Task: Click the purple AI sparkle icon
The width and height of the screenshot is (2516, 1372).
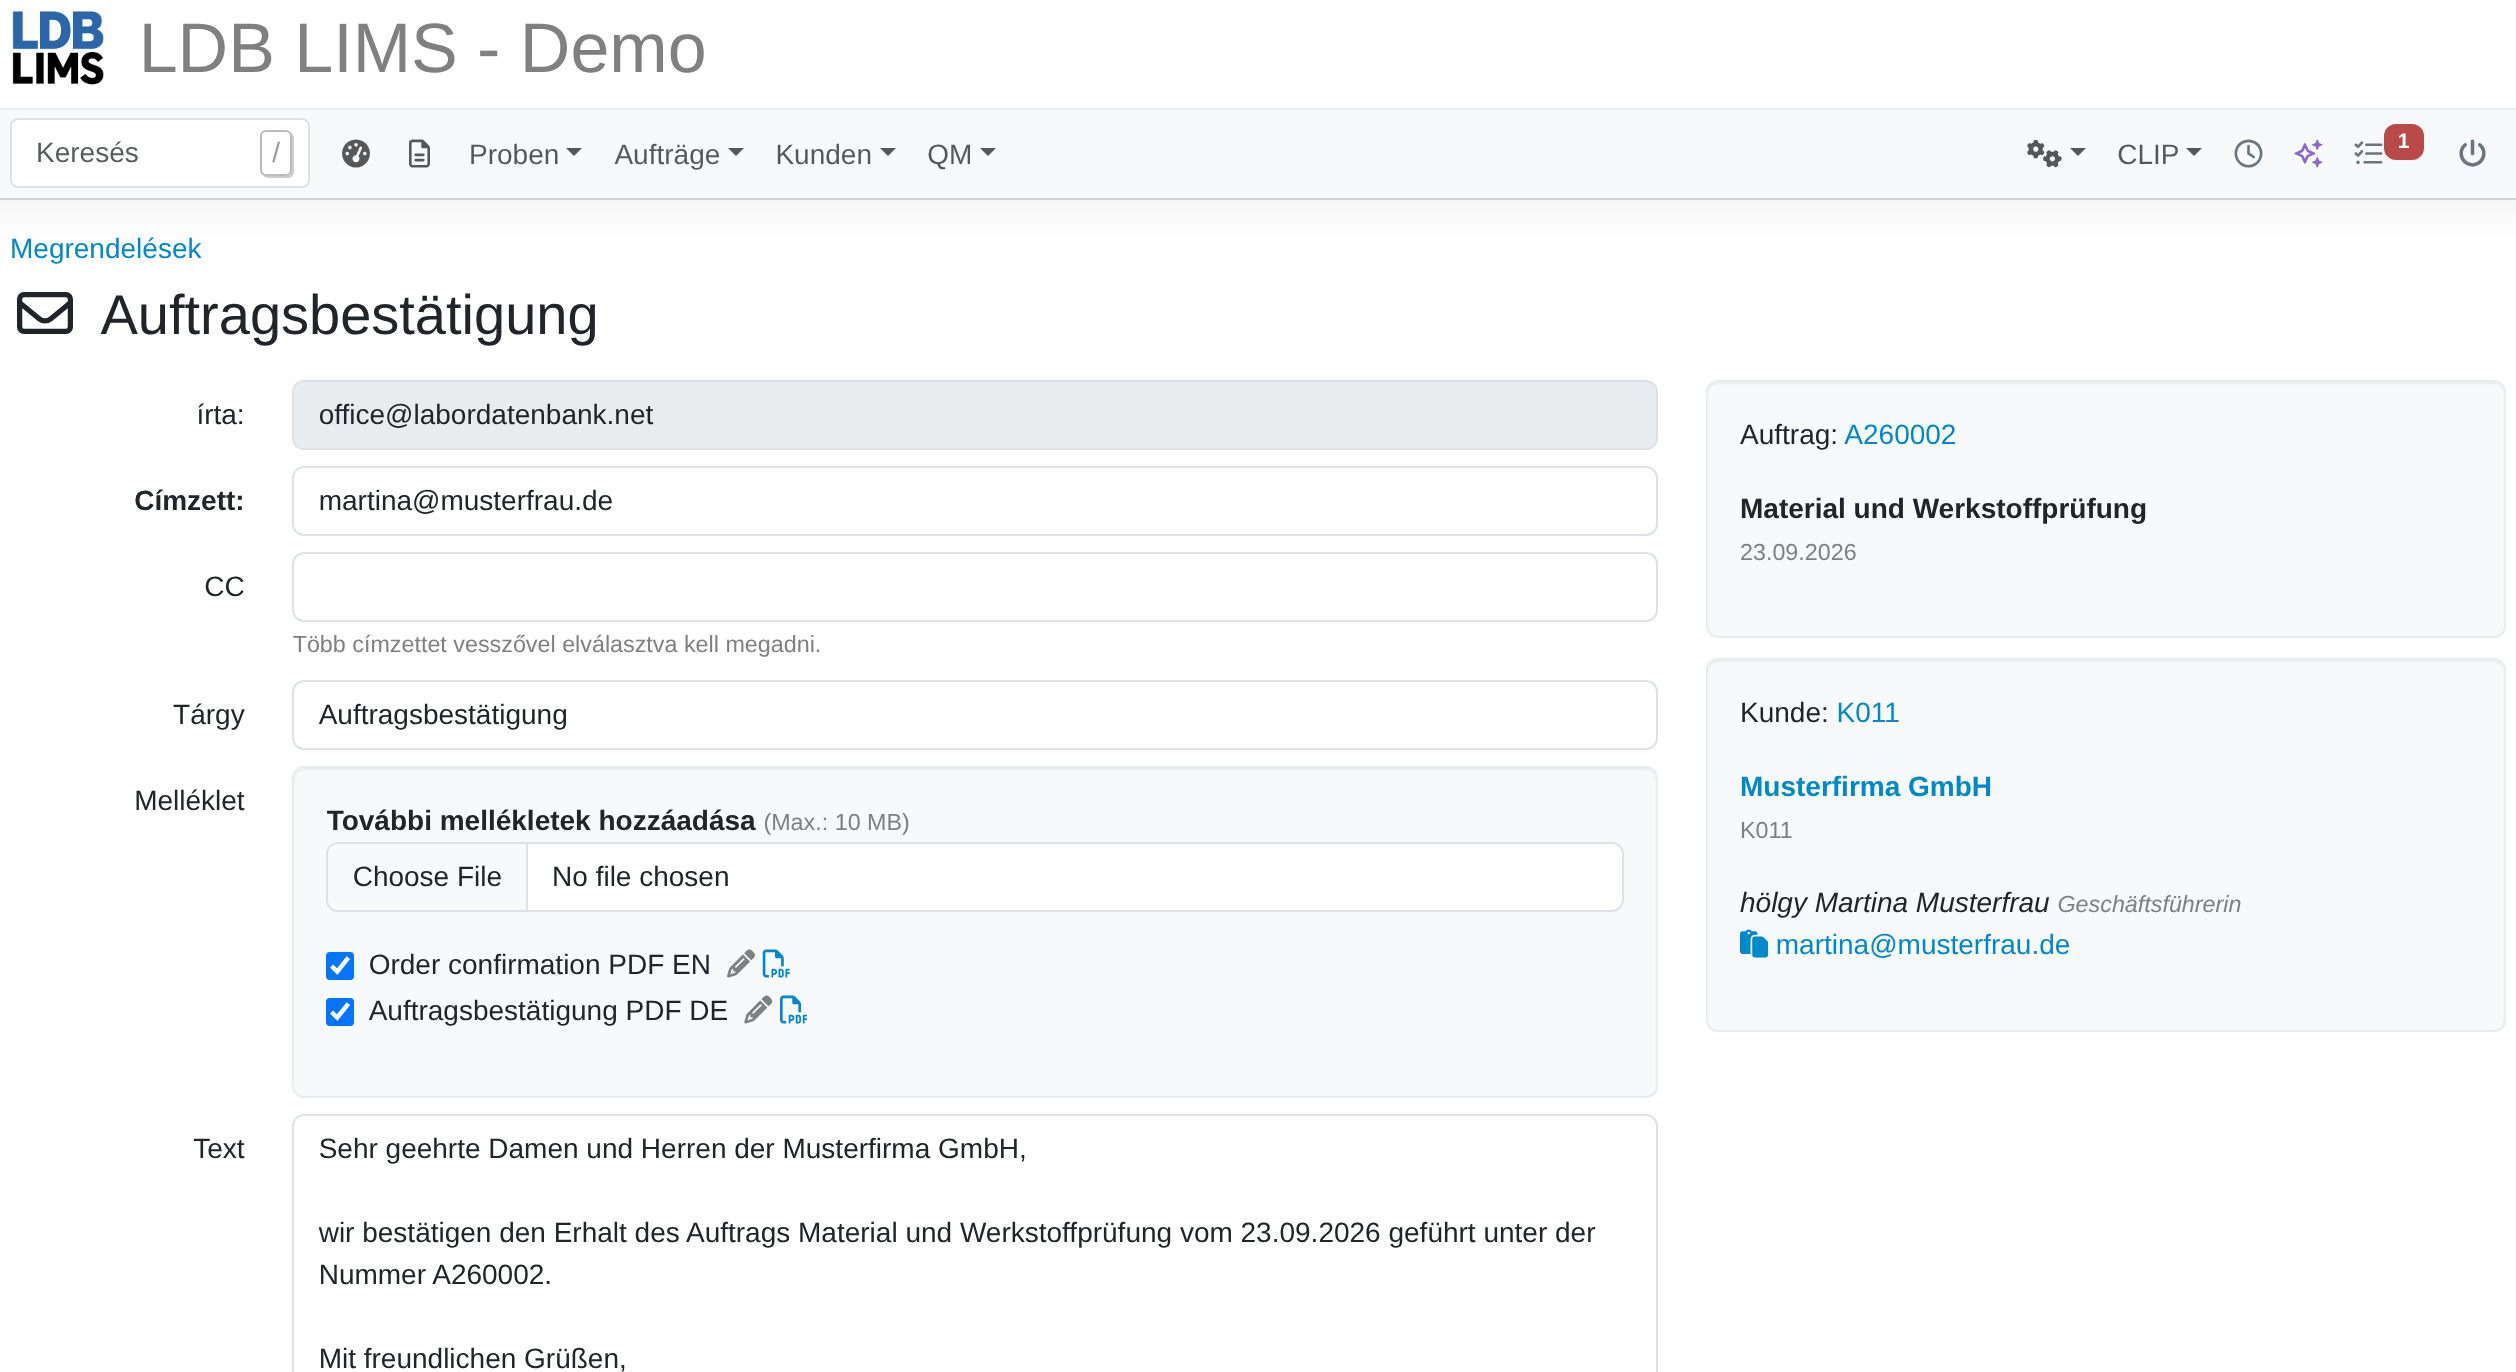Action: pos(2309,154)
